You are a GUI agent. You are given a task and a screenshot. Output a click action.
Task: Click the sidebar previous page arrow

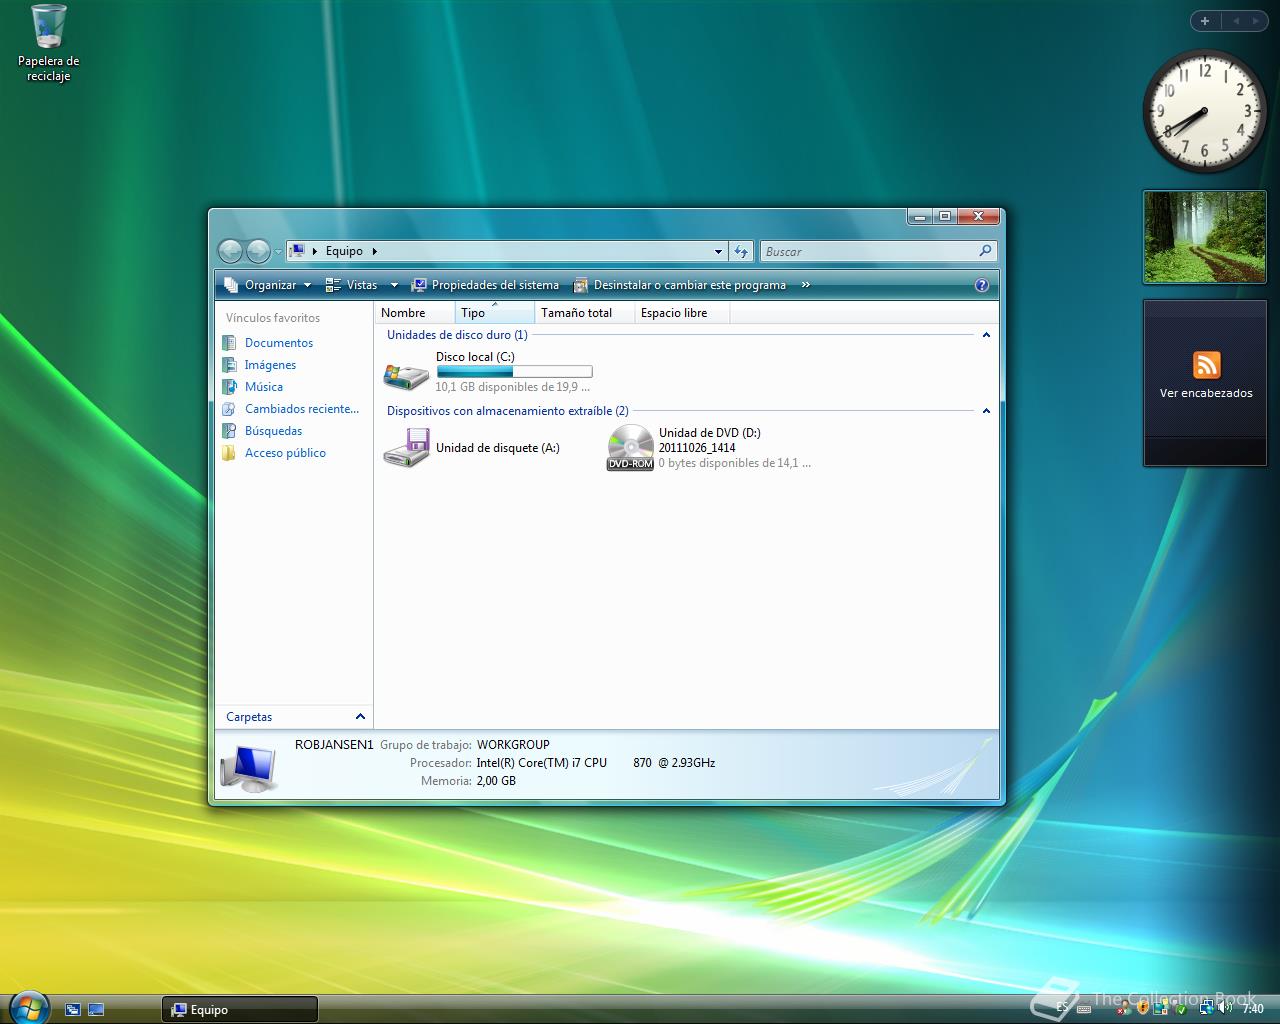coord(1236,20)
